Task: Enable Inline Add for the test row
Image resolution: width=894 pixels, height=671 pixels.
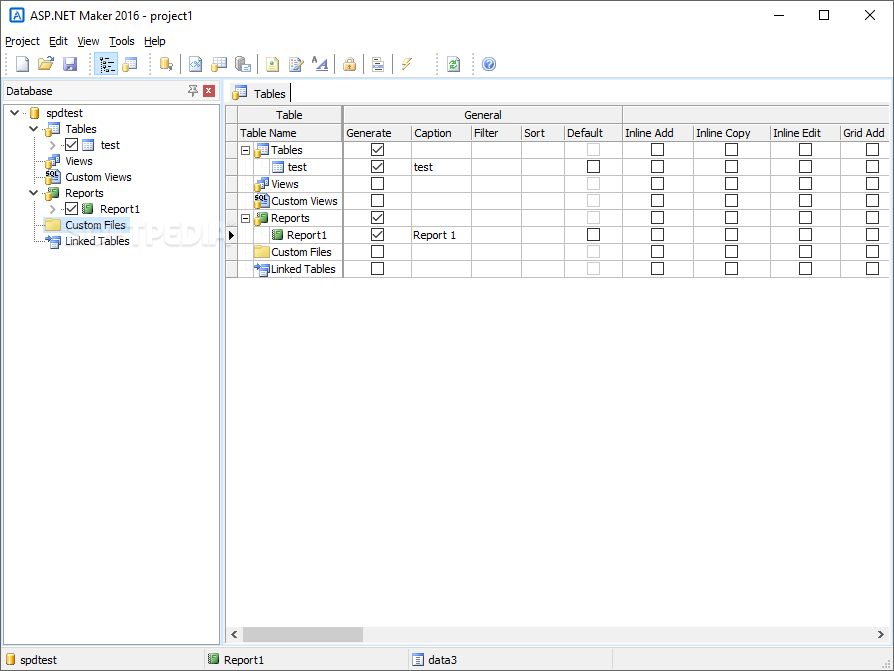Action: [x=657, y=166]
